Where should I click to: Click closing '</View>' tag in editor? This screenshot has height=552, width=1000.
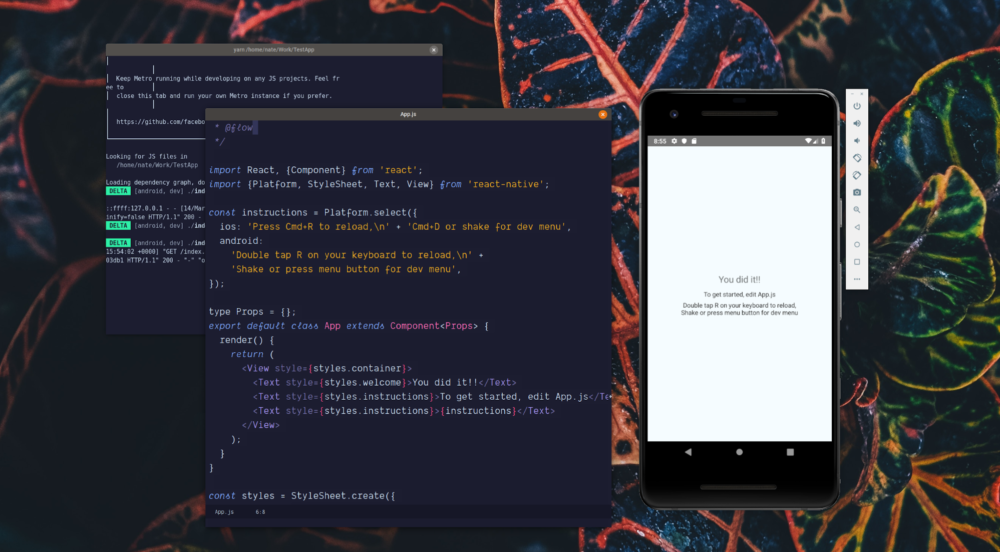click(260, 425)
